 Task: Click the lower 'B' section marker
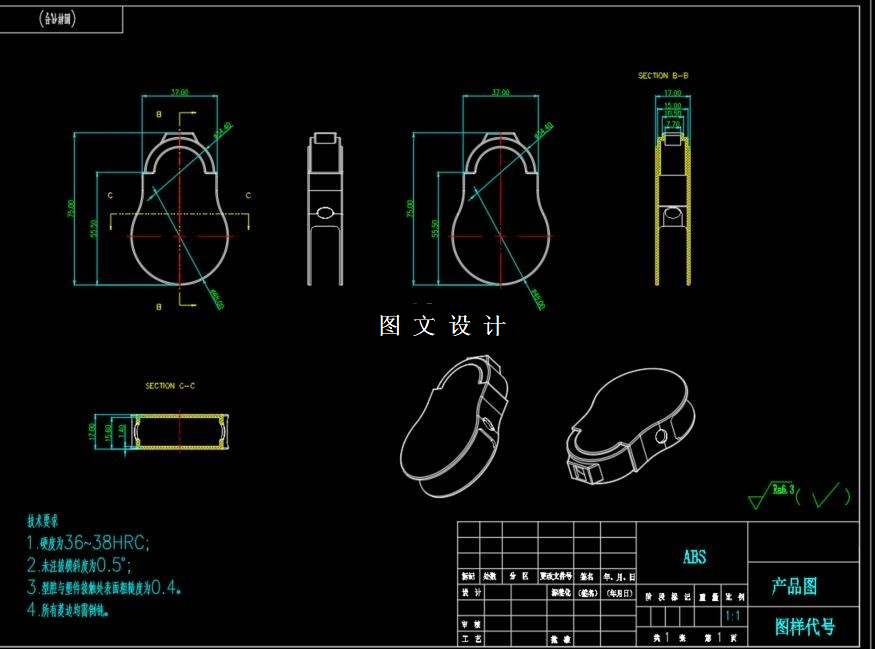(x=159, y=307)
